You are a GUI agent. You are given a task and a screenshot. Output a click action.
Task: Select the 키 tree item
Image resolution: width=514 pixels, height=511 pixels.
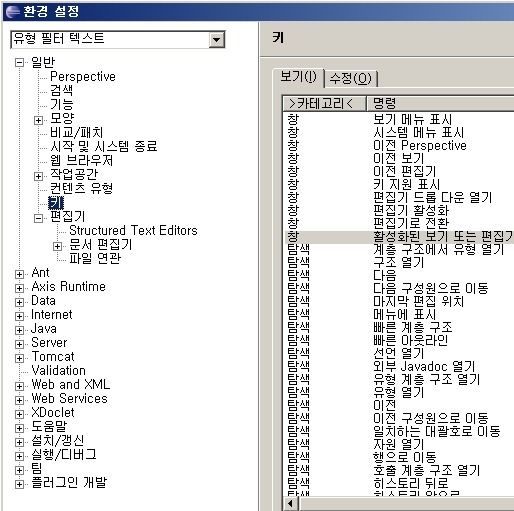56,203
